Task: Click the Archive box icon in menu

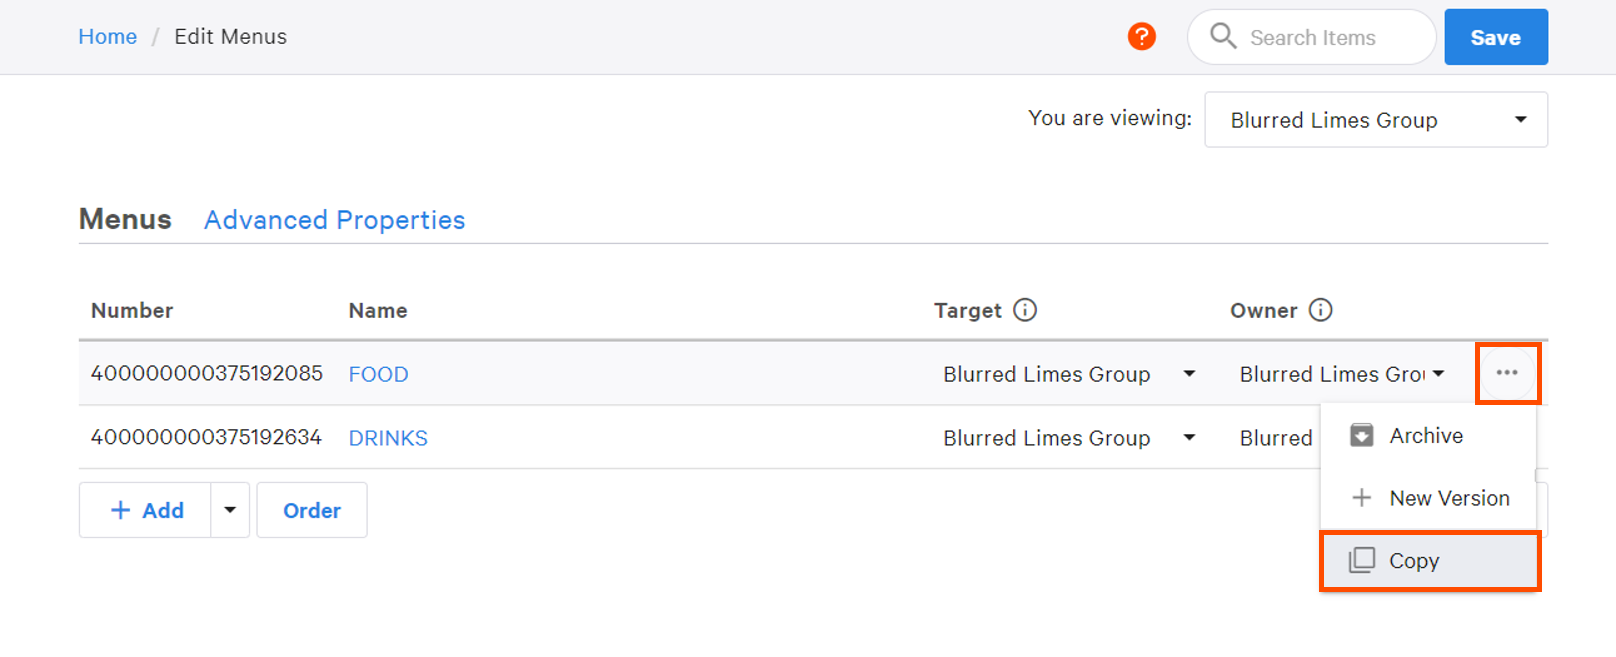Action: pos(1361,435)
